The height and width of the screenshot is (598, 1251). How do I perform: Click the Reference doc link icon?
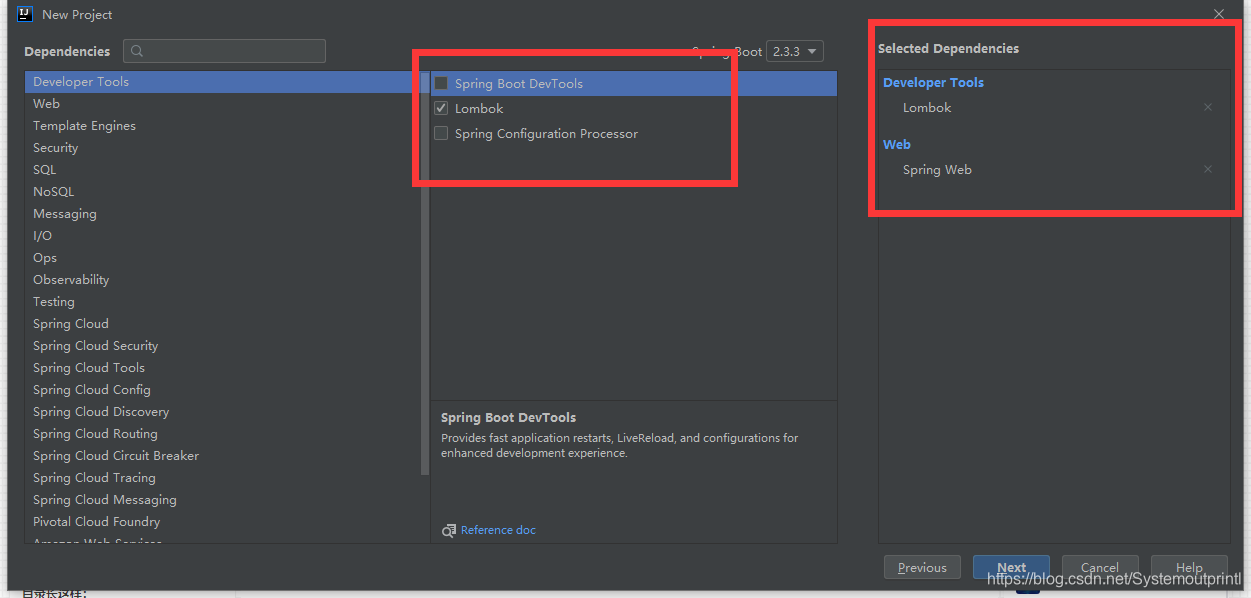(x=449, y=530)
